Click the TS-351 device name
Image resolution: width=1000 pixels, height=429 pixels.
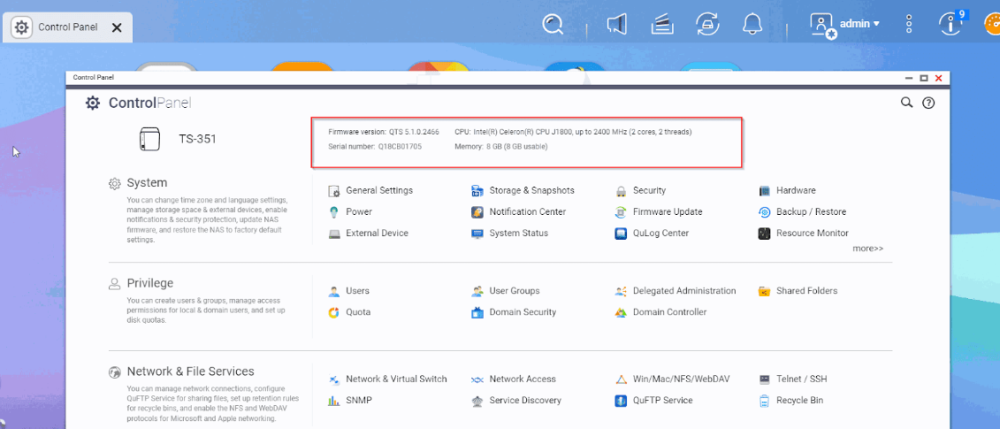coord(198,139)
